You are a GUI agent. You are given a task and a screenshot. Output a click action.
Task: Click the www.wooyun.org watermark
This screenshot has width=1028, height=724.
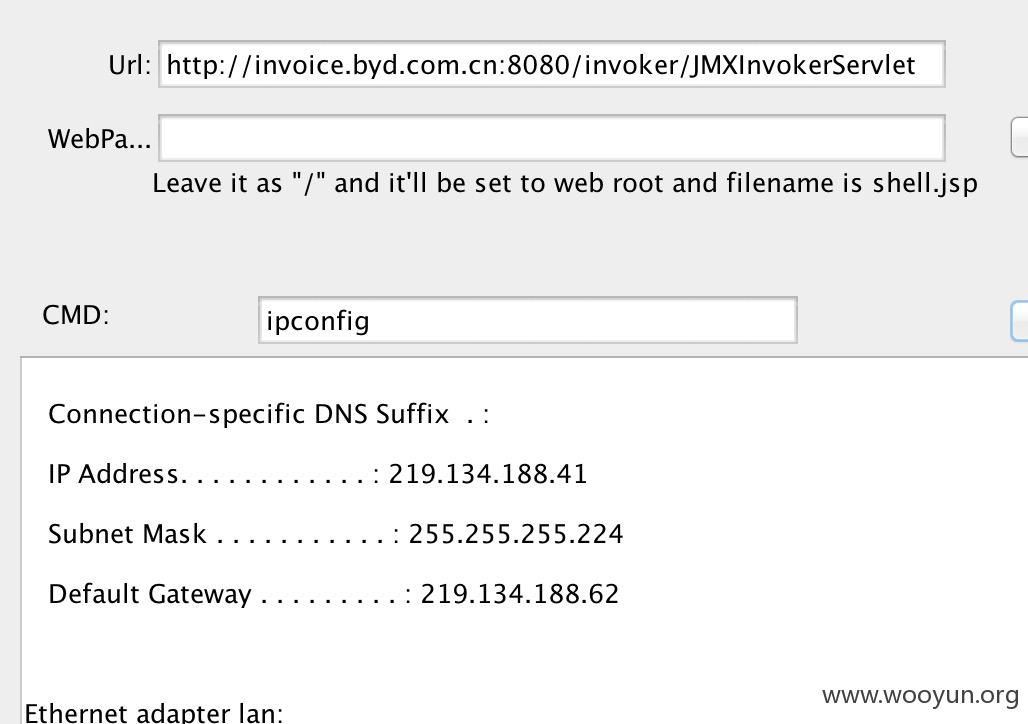920,695
